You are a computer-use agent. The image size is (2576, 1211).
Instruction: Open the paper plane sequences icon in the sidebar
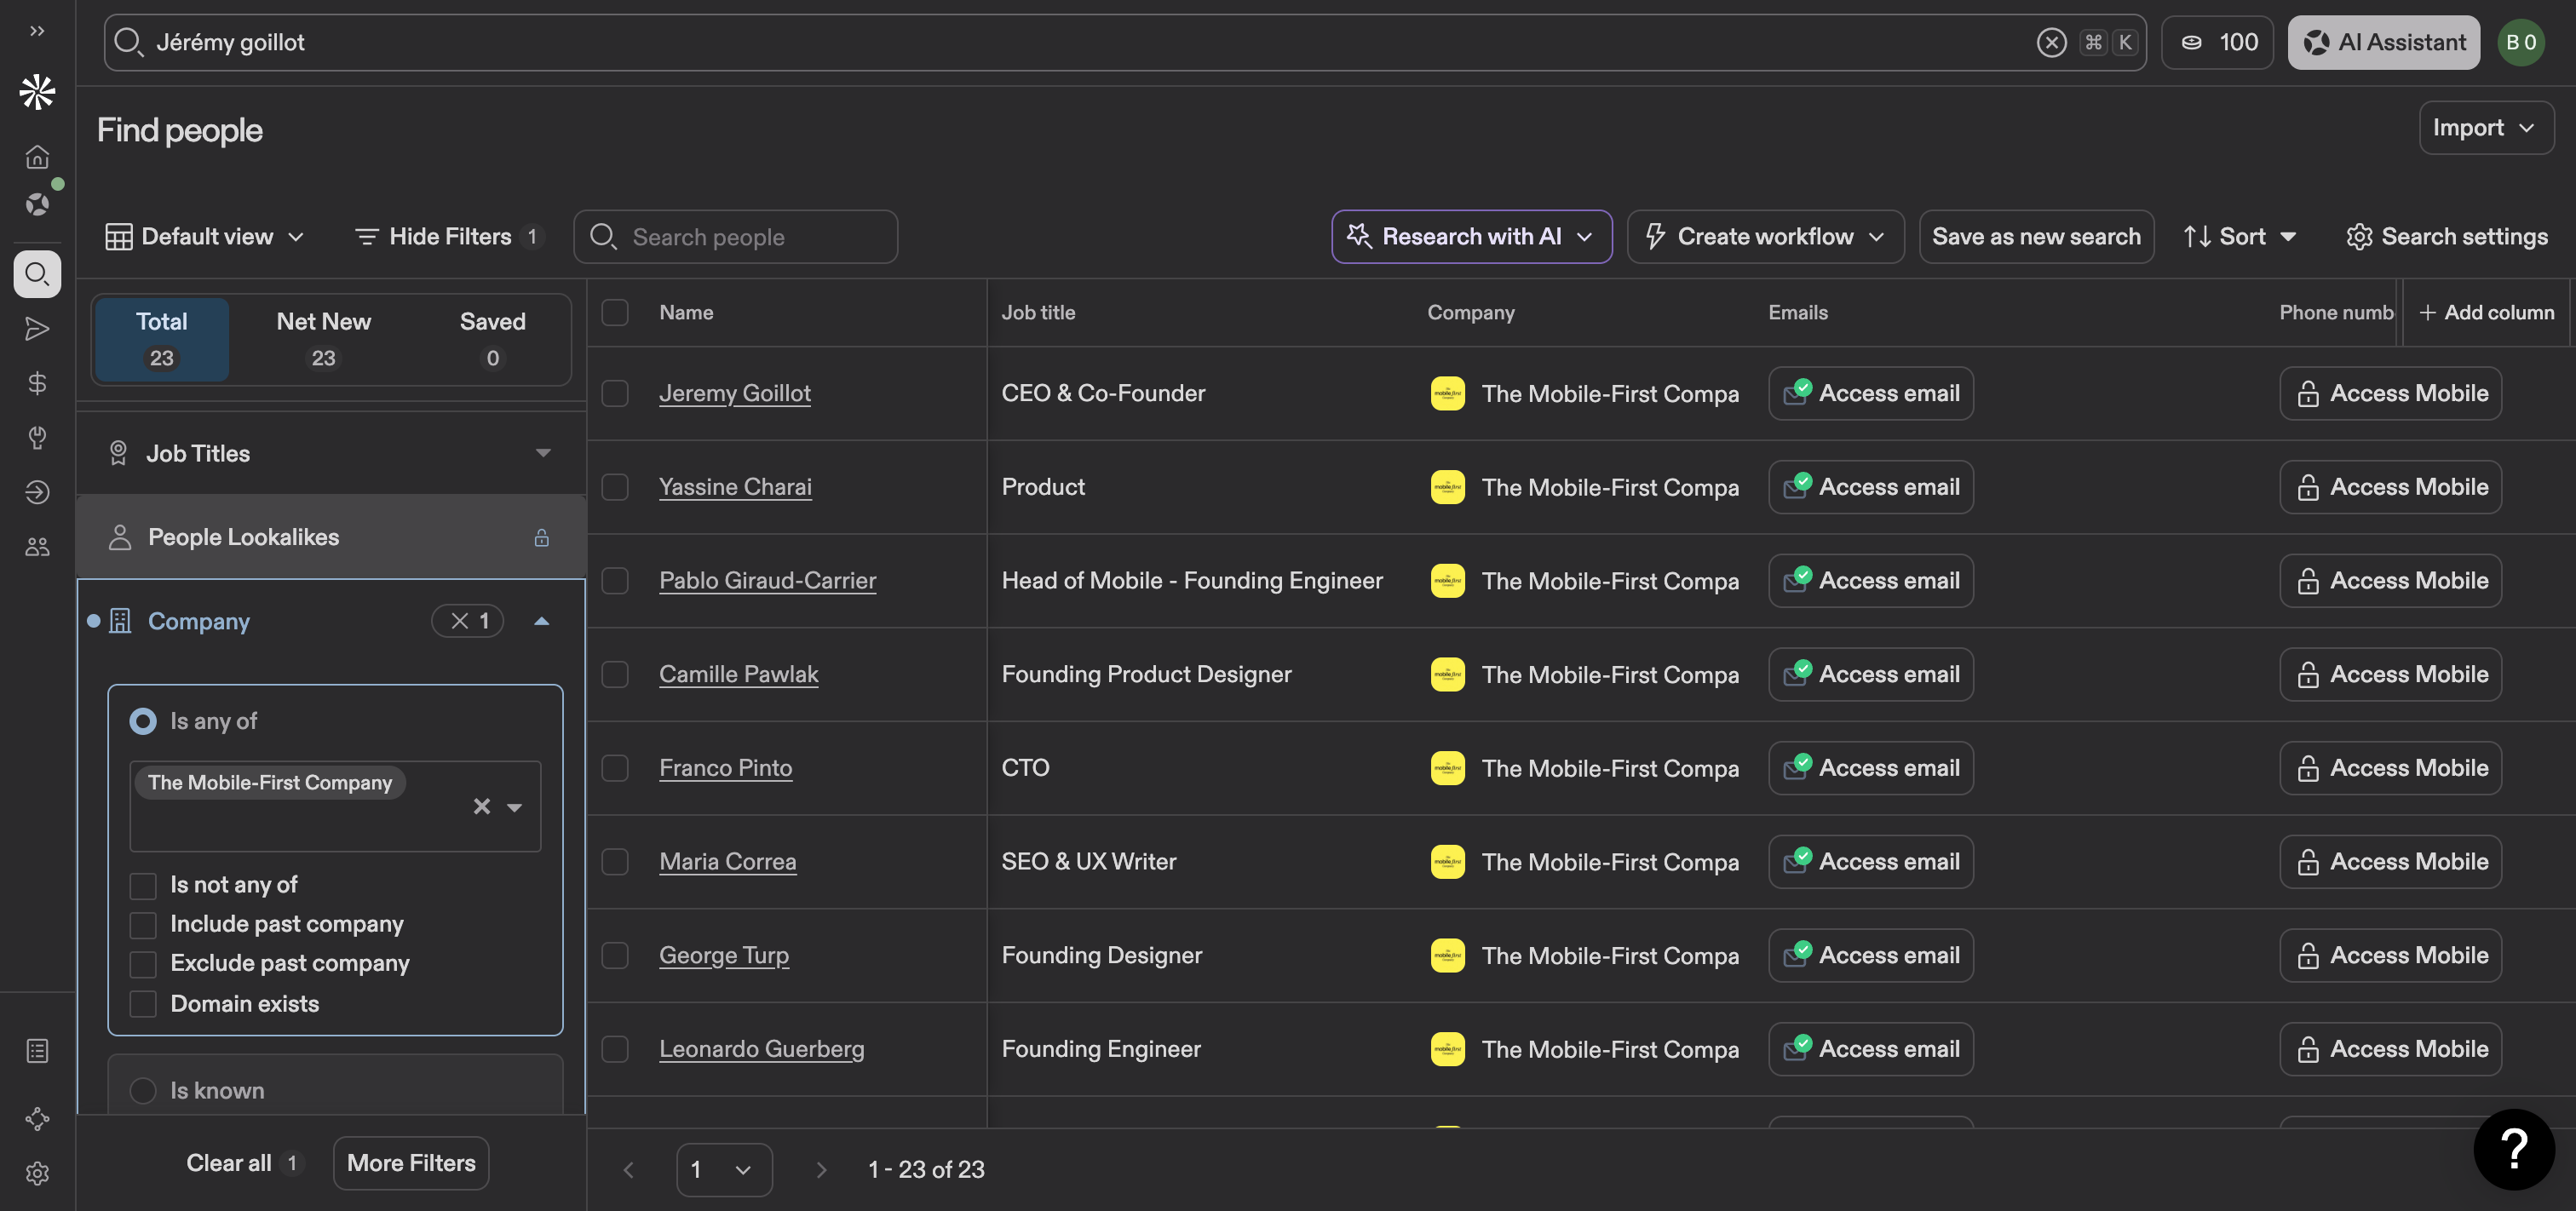(x=37, y=329)
